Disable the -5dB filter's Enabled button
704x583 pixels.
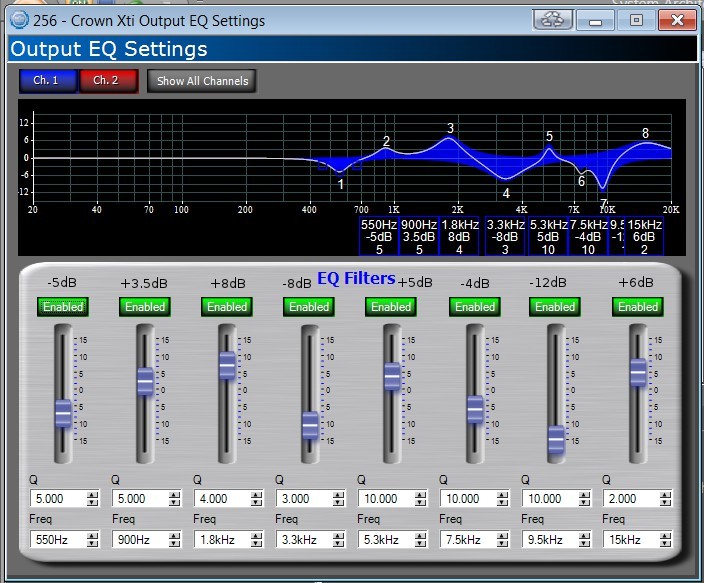click(63, 307)
